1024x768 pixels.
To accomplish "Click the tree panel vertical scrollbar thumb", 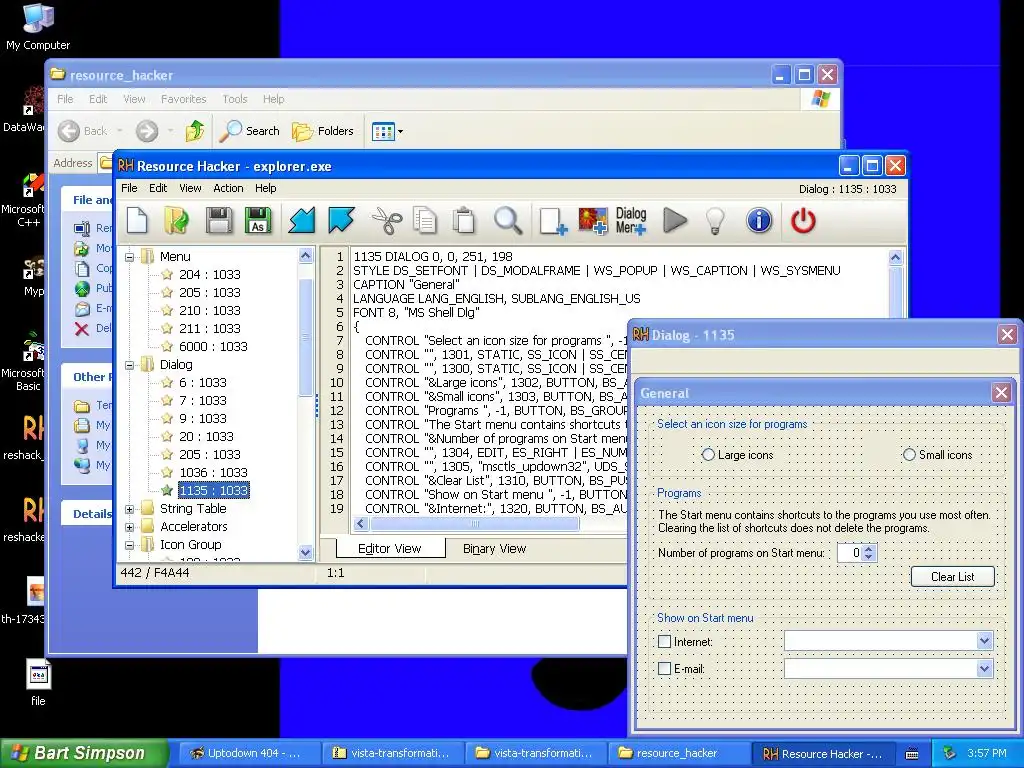I will 306,337.
